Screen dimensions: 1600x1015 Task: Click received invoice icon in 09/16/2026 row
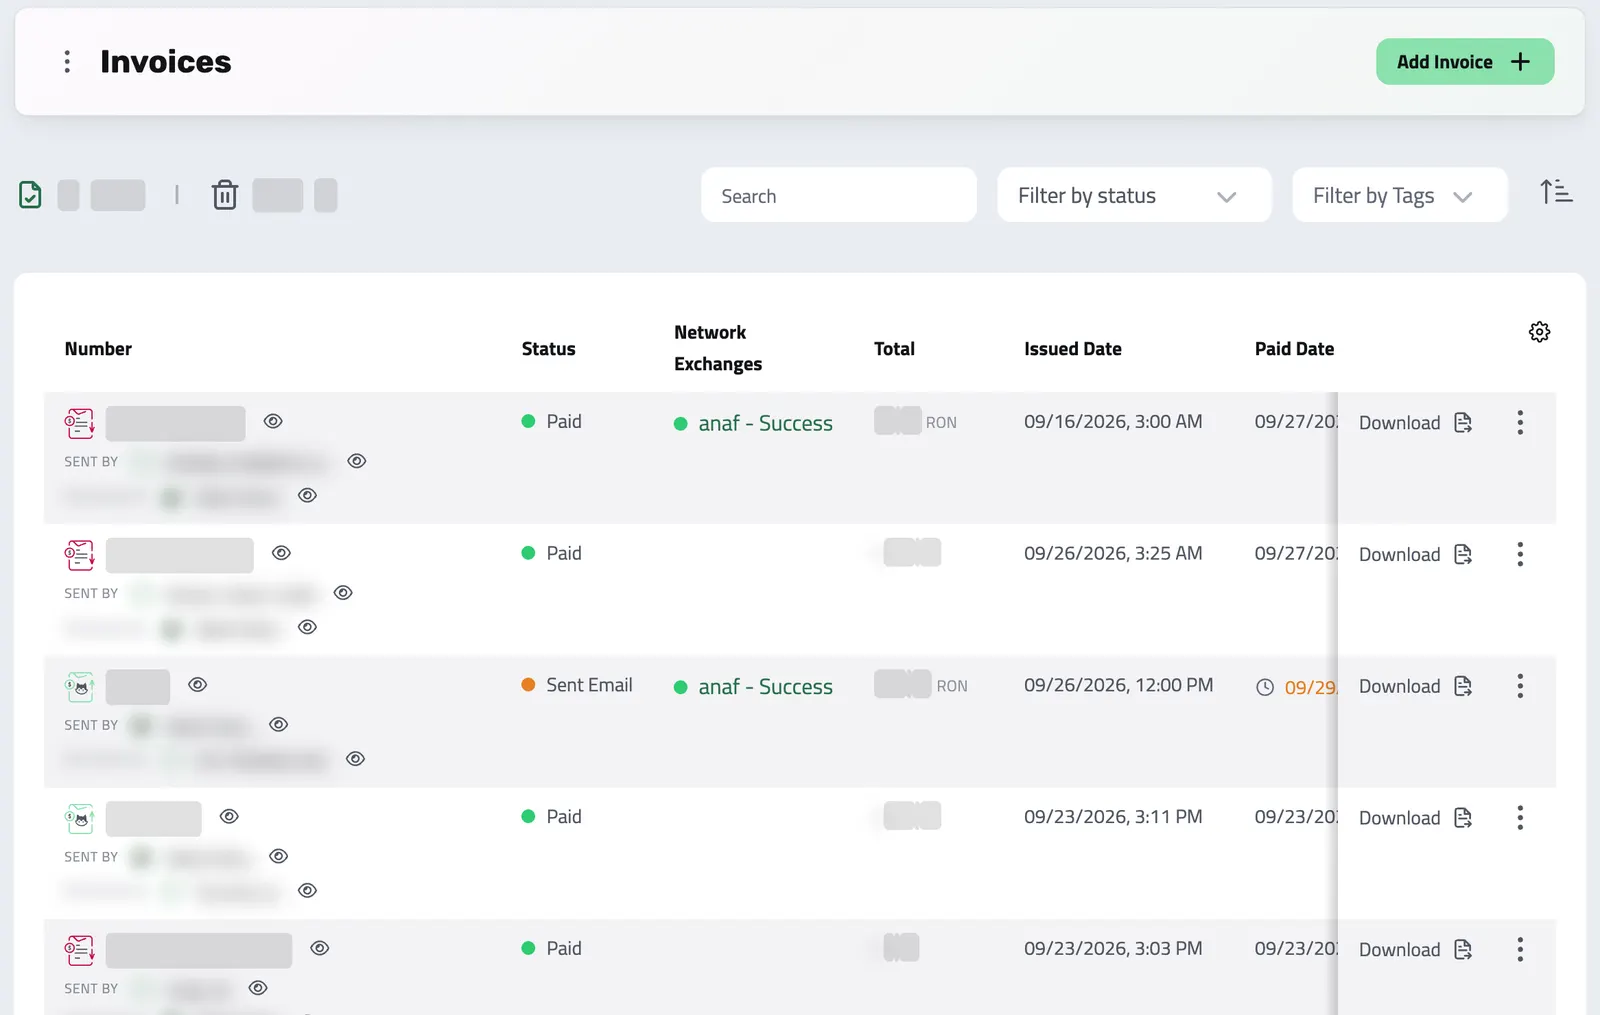[x=80, y=423]
